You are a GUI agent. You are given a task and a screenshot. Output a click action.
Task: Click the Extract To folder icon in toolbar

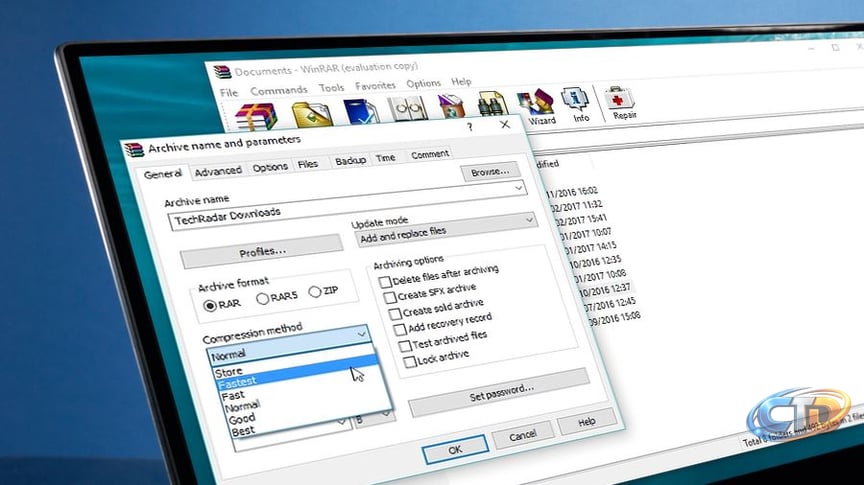[x=312, y=114]
